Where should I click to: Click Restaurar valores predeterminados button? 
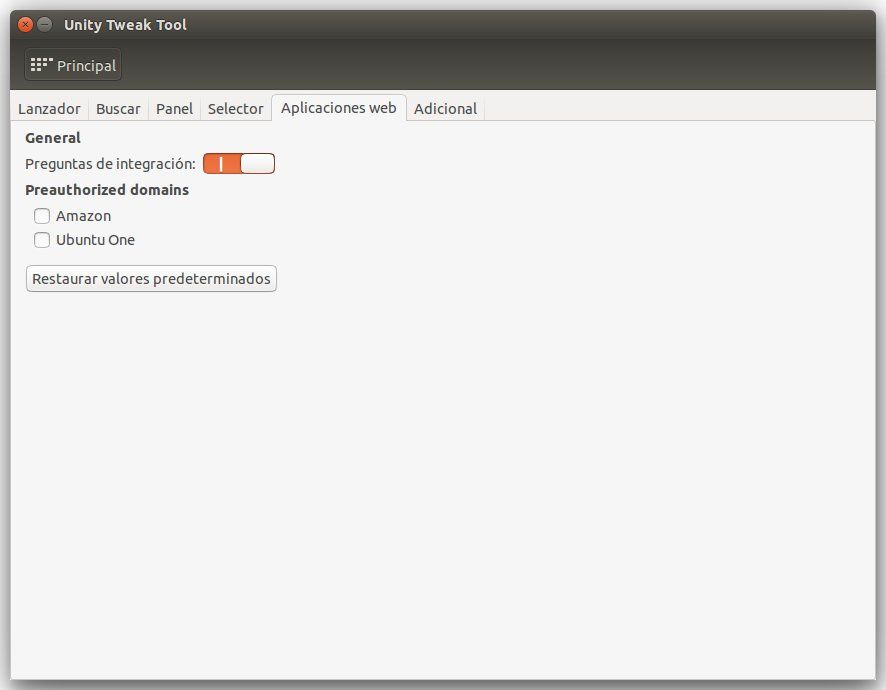coord(151,279)
